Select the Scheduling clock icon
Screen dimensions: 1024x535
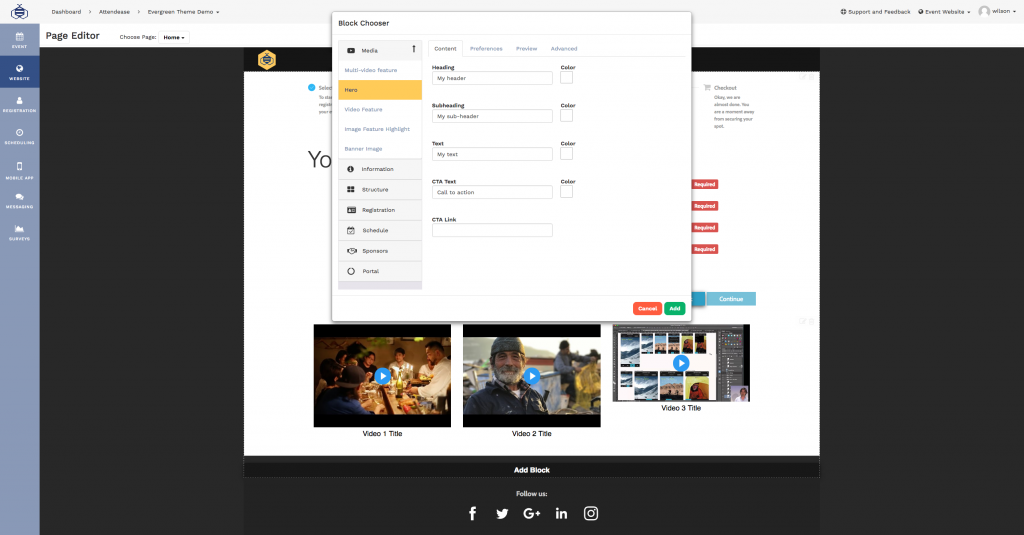[x=19, y=135]
